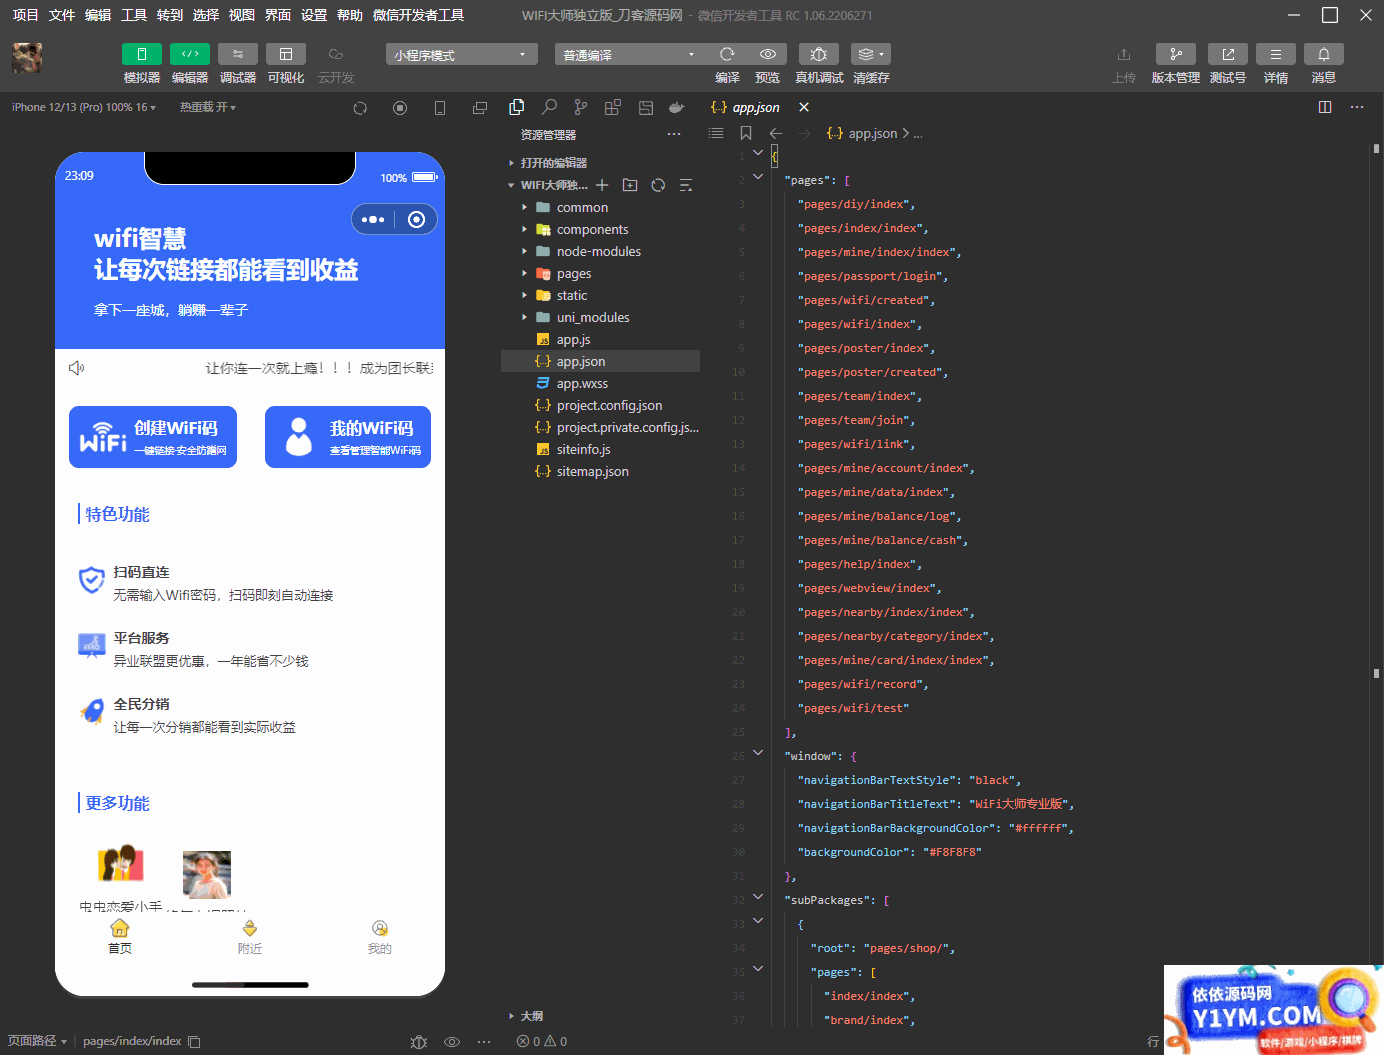The image size is (1384, 1055).
Task: Click the 创建WiFi码 button
Action: pyautogui.click(x=153, y=437)
